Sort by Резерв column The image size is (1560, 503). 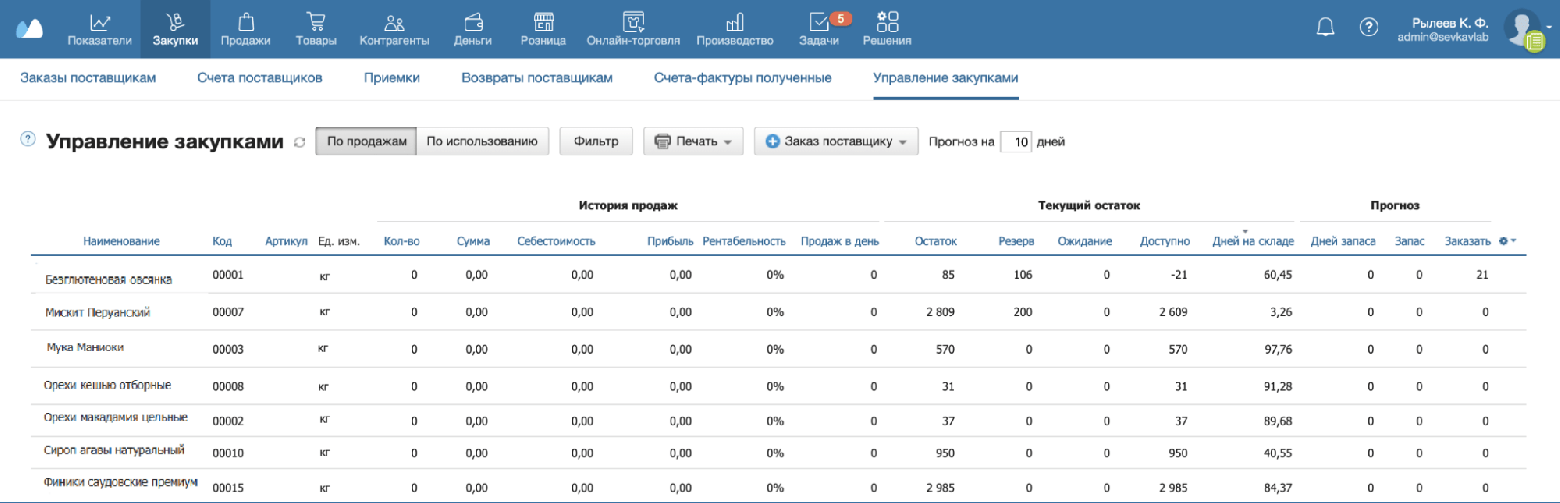click(1016, 242)
